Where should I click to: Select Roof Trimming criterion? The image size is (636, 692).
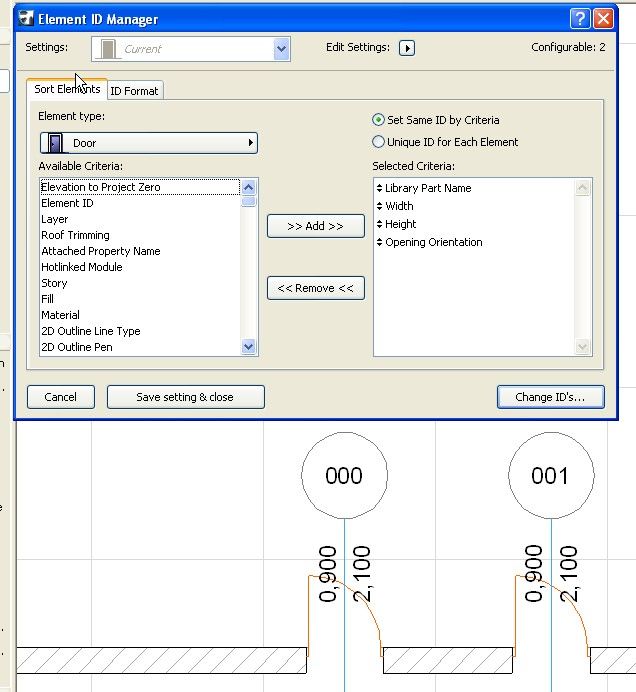[140, 235]
